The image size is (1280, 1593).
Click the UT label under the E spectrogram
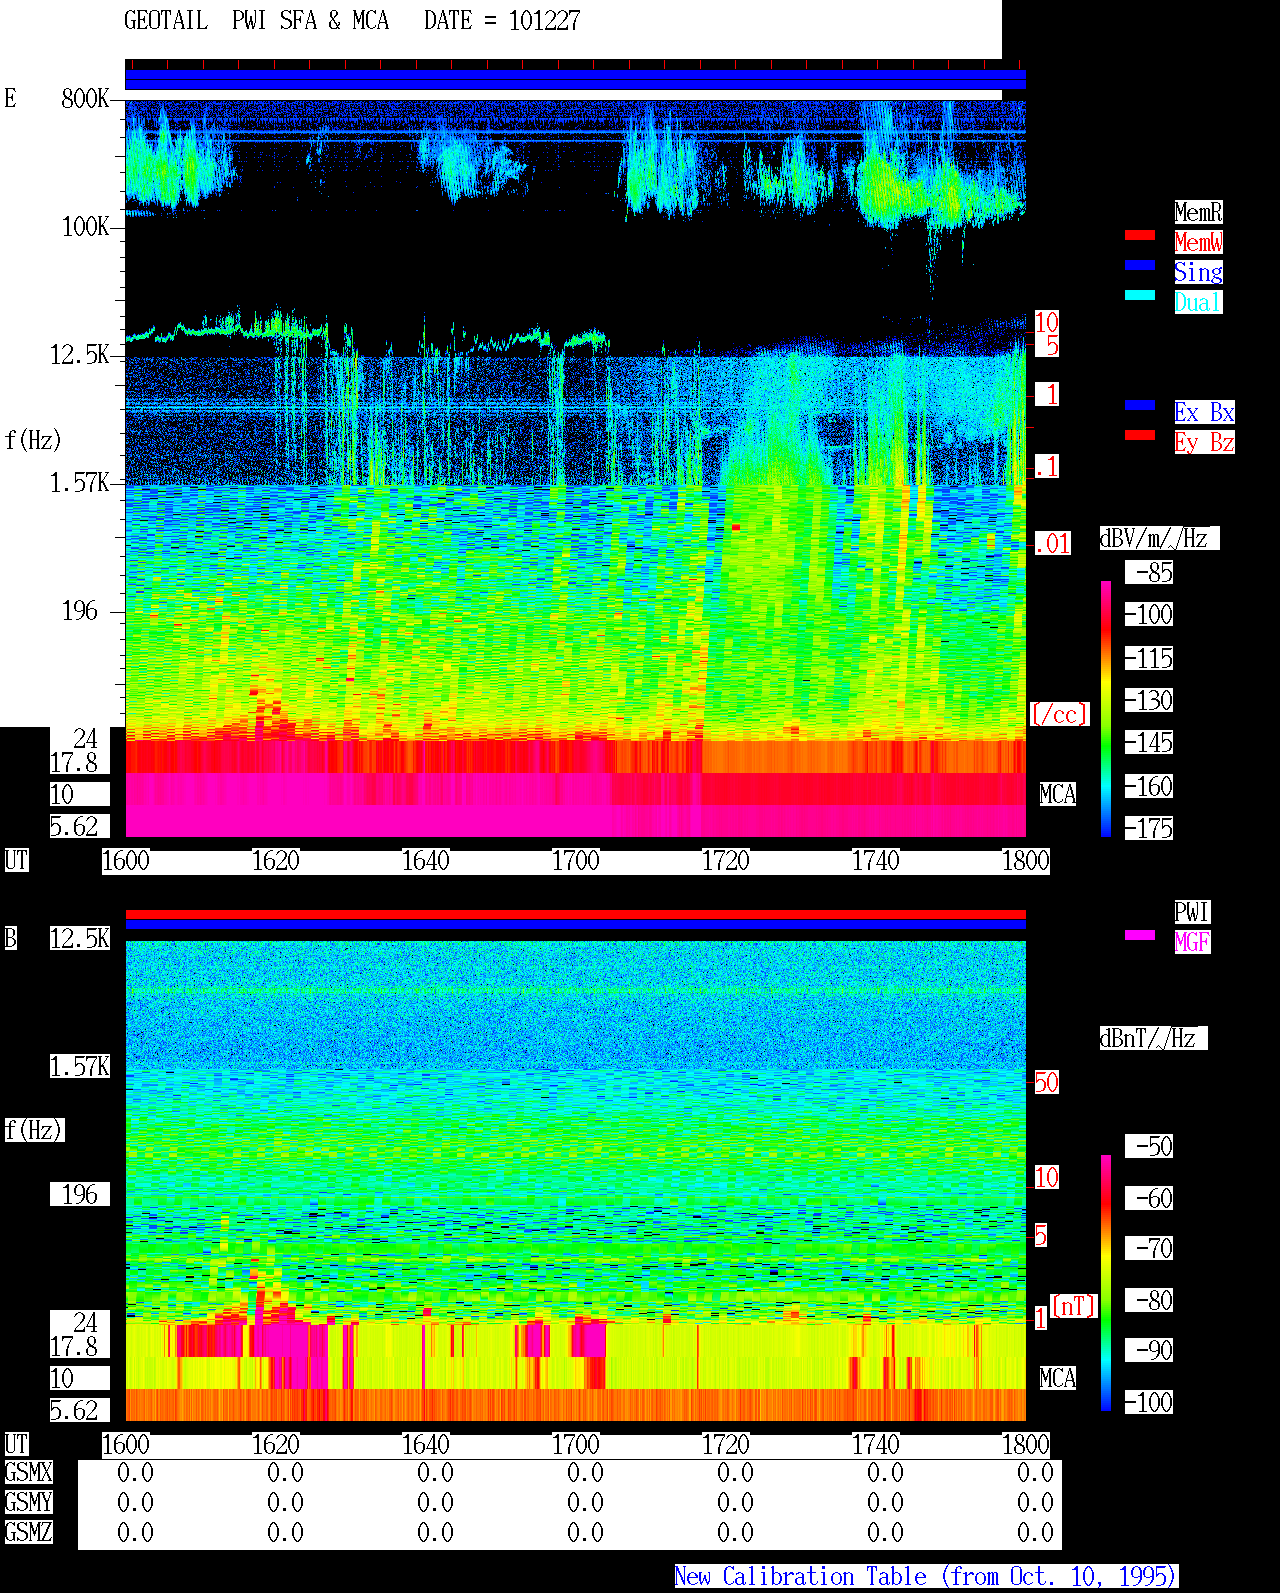point(16,861)
